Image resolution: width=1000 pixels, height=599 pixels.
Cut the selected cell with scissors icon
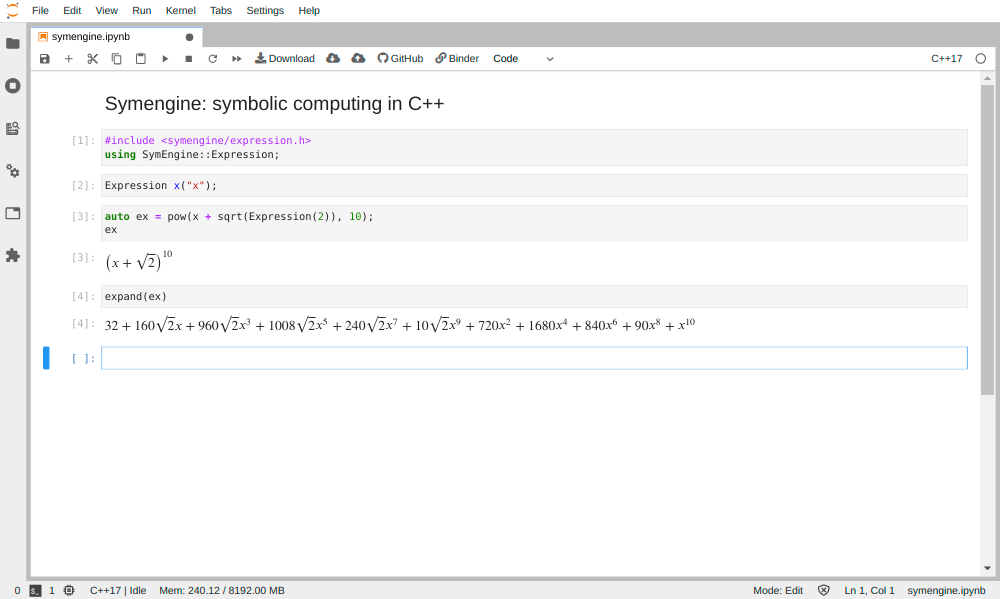coord(93,59)
